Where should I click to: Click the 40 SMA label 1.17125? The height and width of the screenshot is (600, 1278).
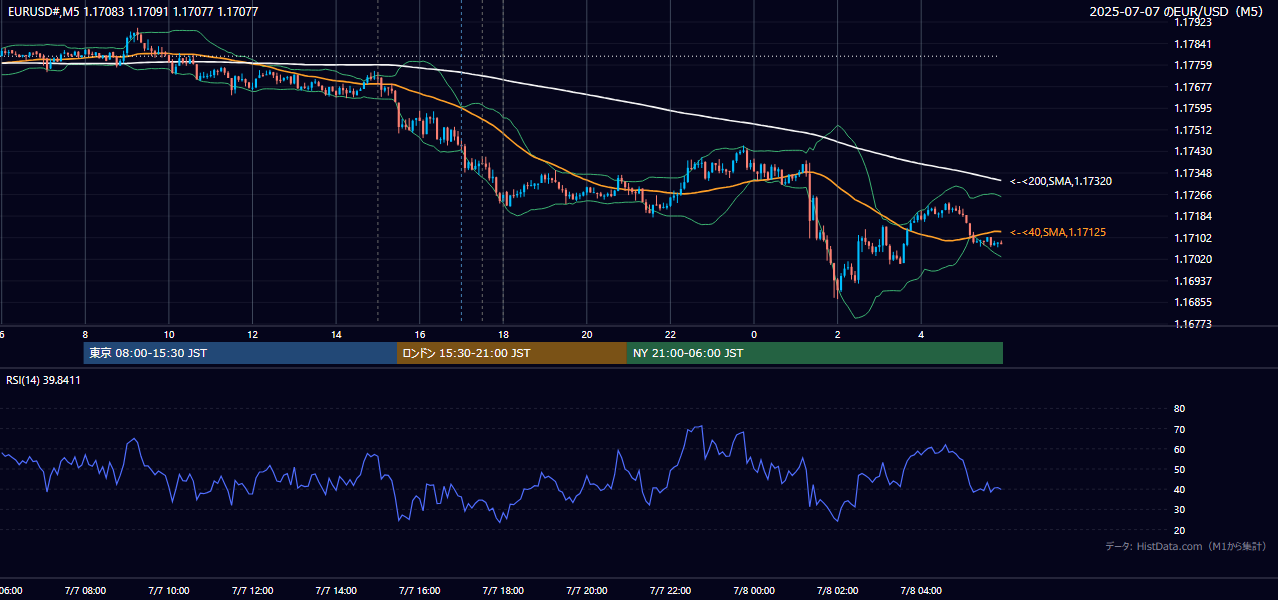click(1058, 232)
